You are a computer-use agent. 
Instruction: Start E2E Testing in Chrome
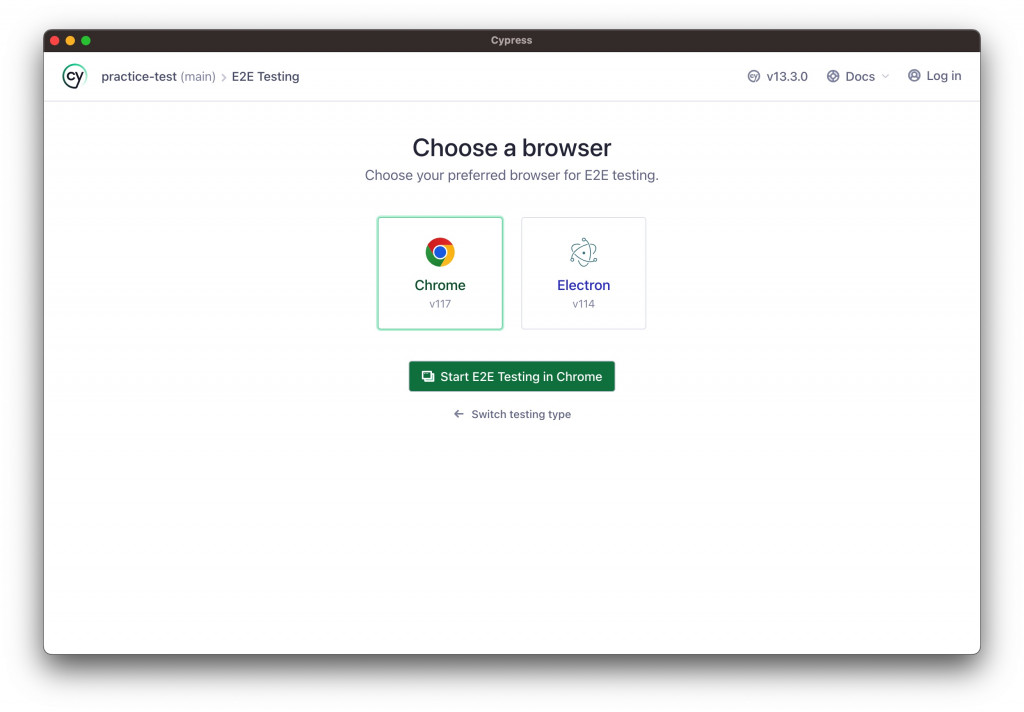(511, 376)
